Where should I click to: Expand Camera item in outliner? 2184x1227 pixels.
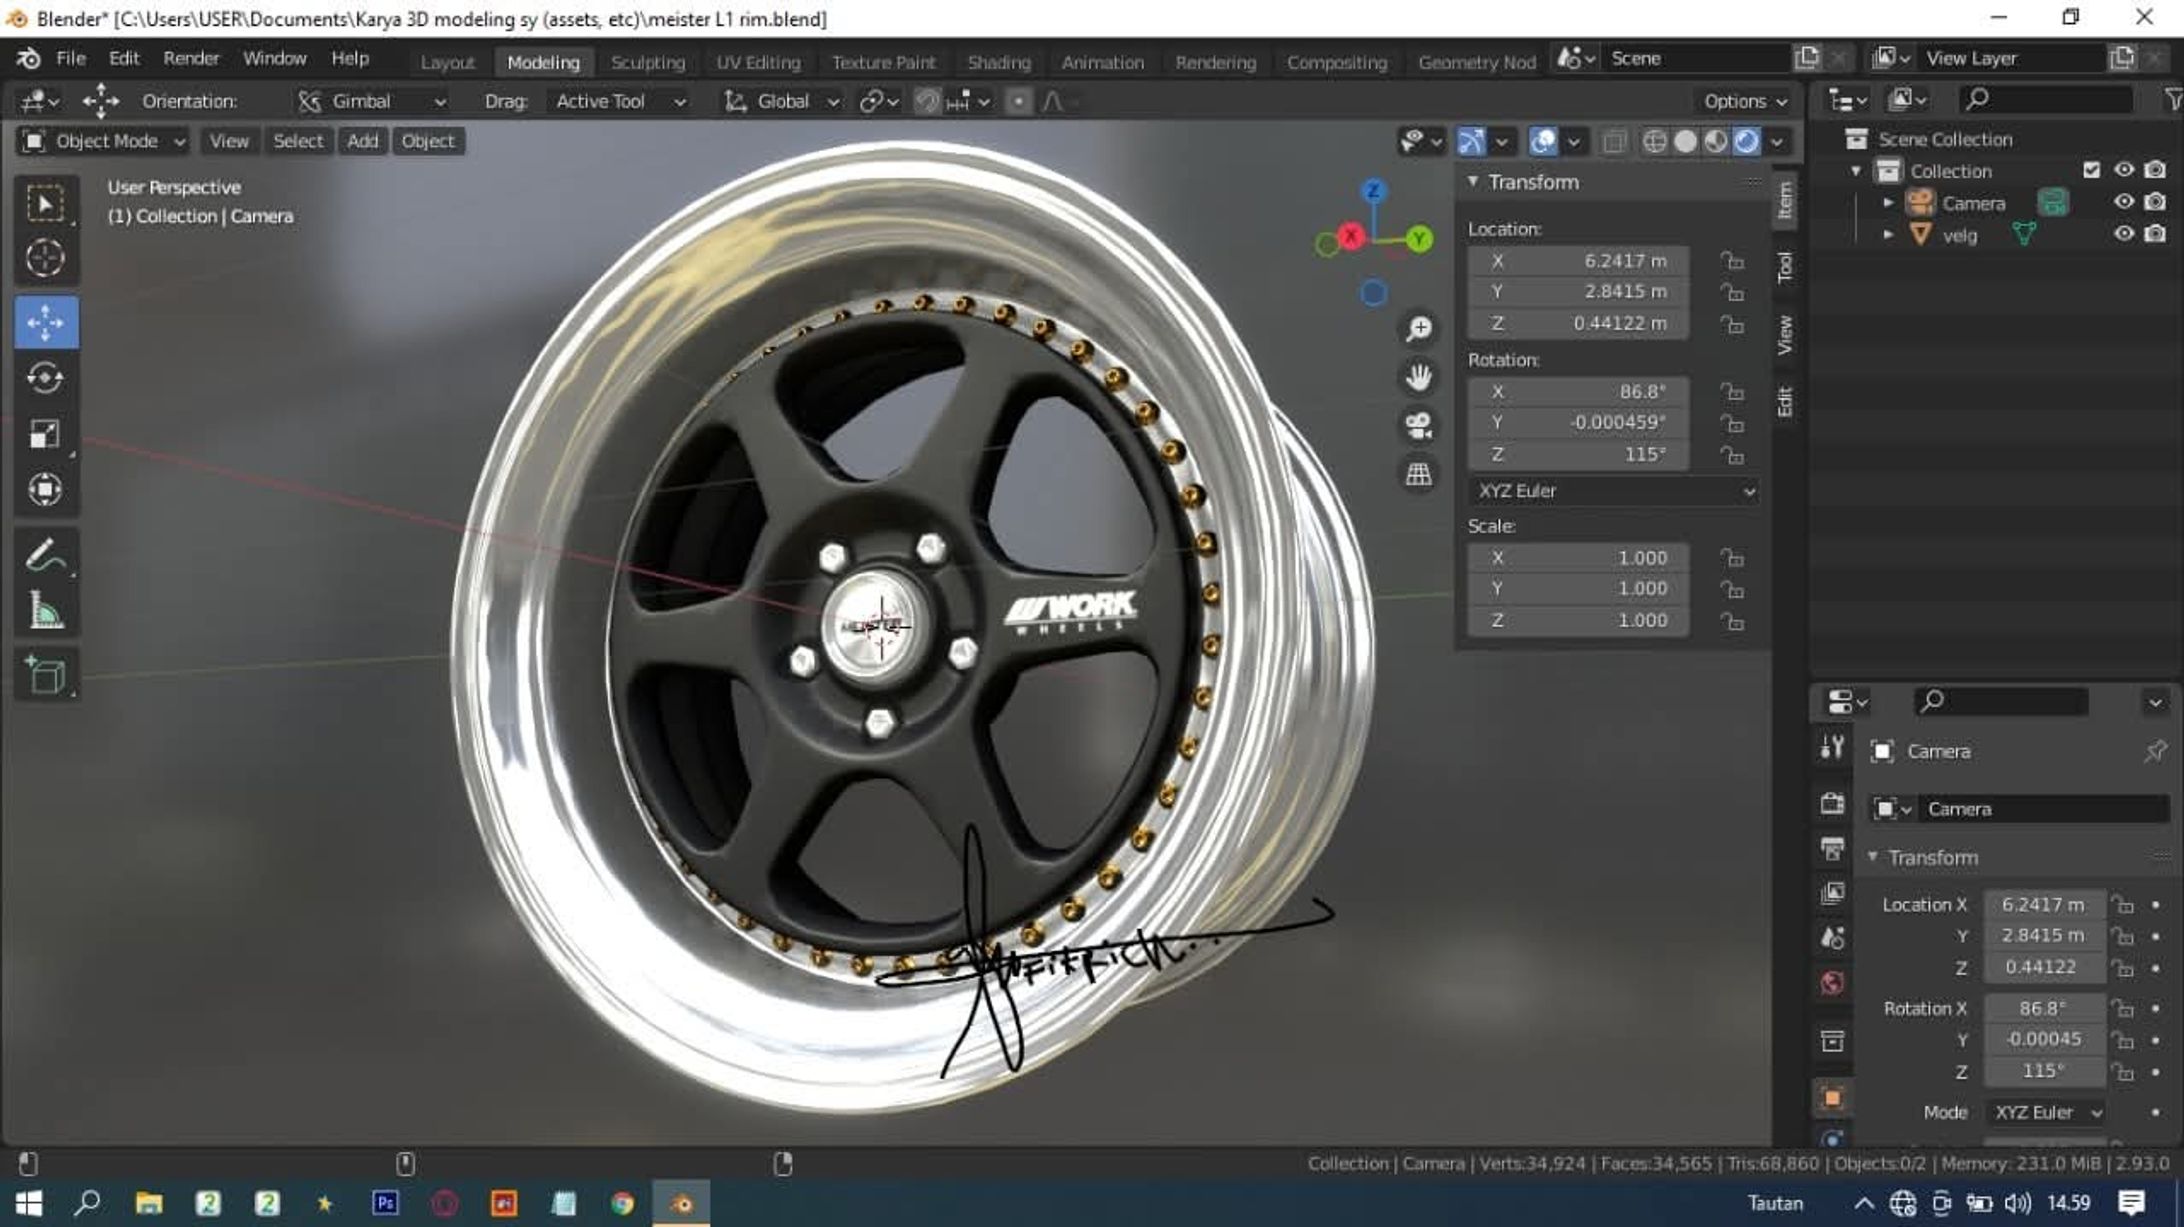point(1888,203)
